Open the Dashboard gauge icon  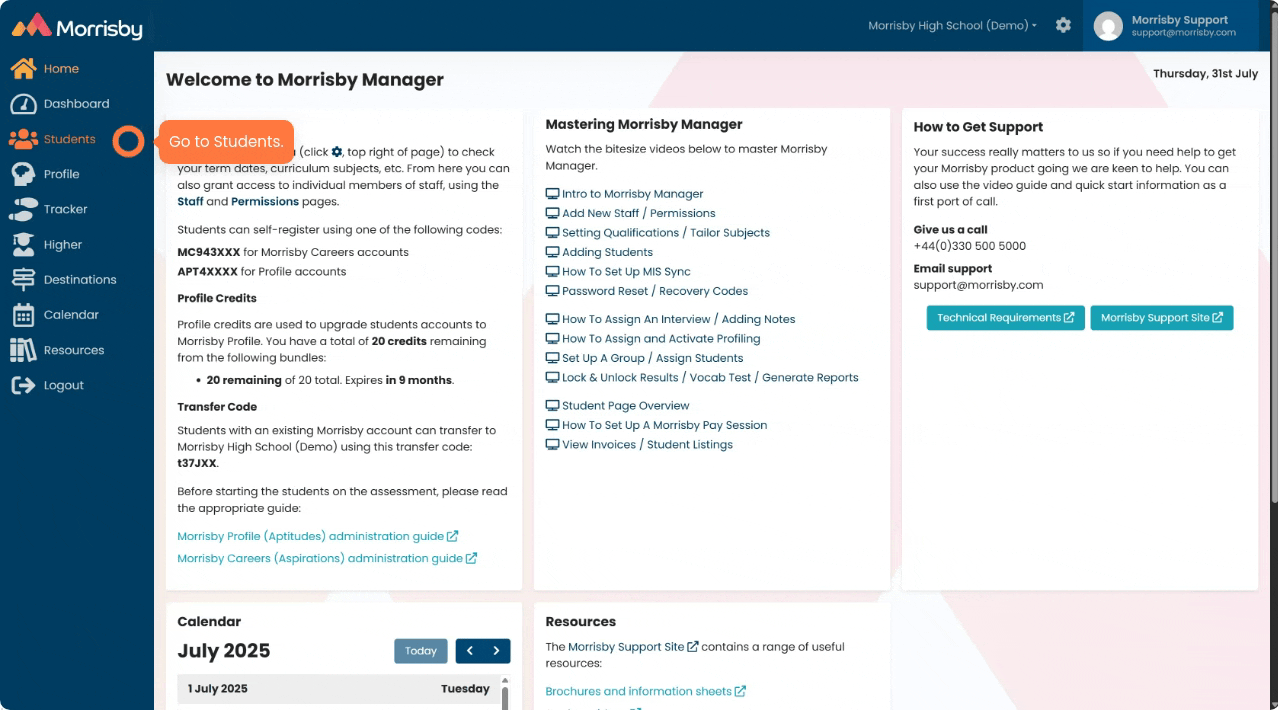click(x=23, y=104)
